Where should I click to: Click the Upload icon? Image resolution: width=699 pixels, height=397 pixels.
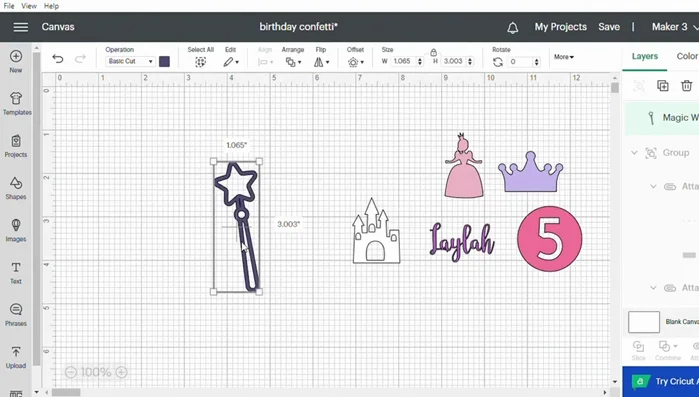pyautogui.click(x=16, y=352)
